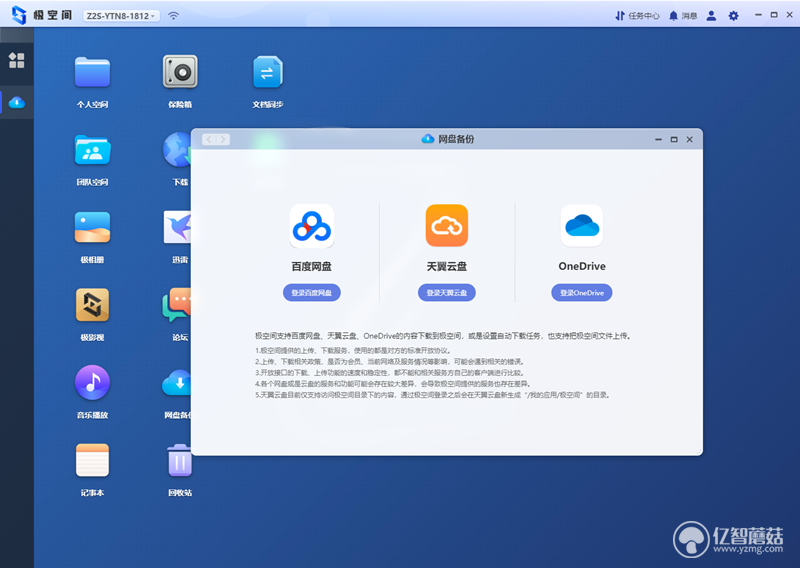Select the cloud backup sidebar icon
800x568 pixels.
tap(17, 103)
